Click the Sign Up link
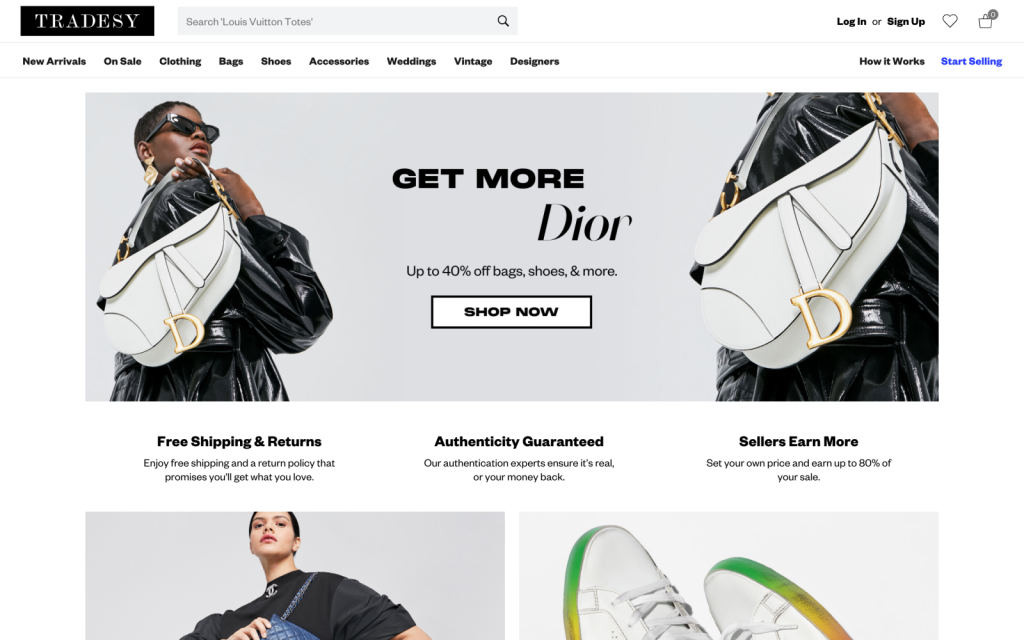Image resolution: width=1024 pixels, height=640 pixels. click(906, 22)
